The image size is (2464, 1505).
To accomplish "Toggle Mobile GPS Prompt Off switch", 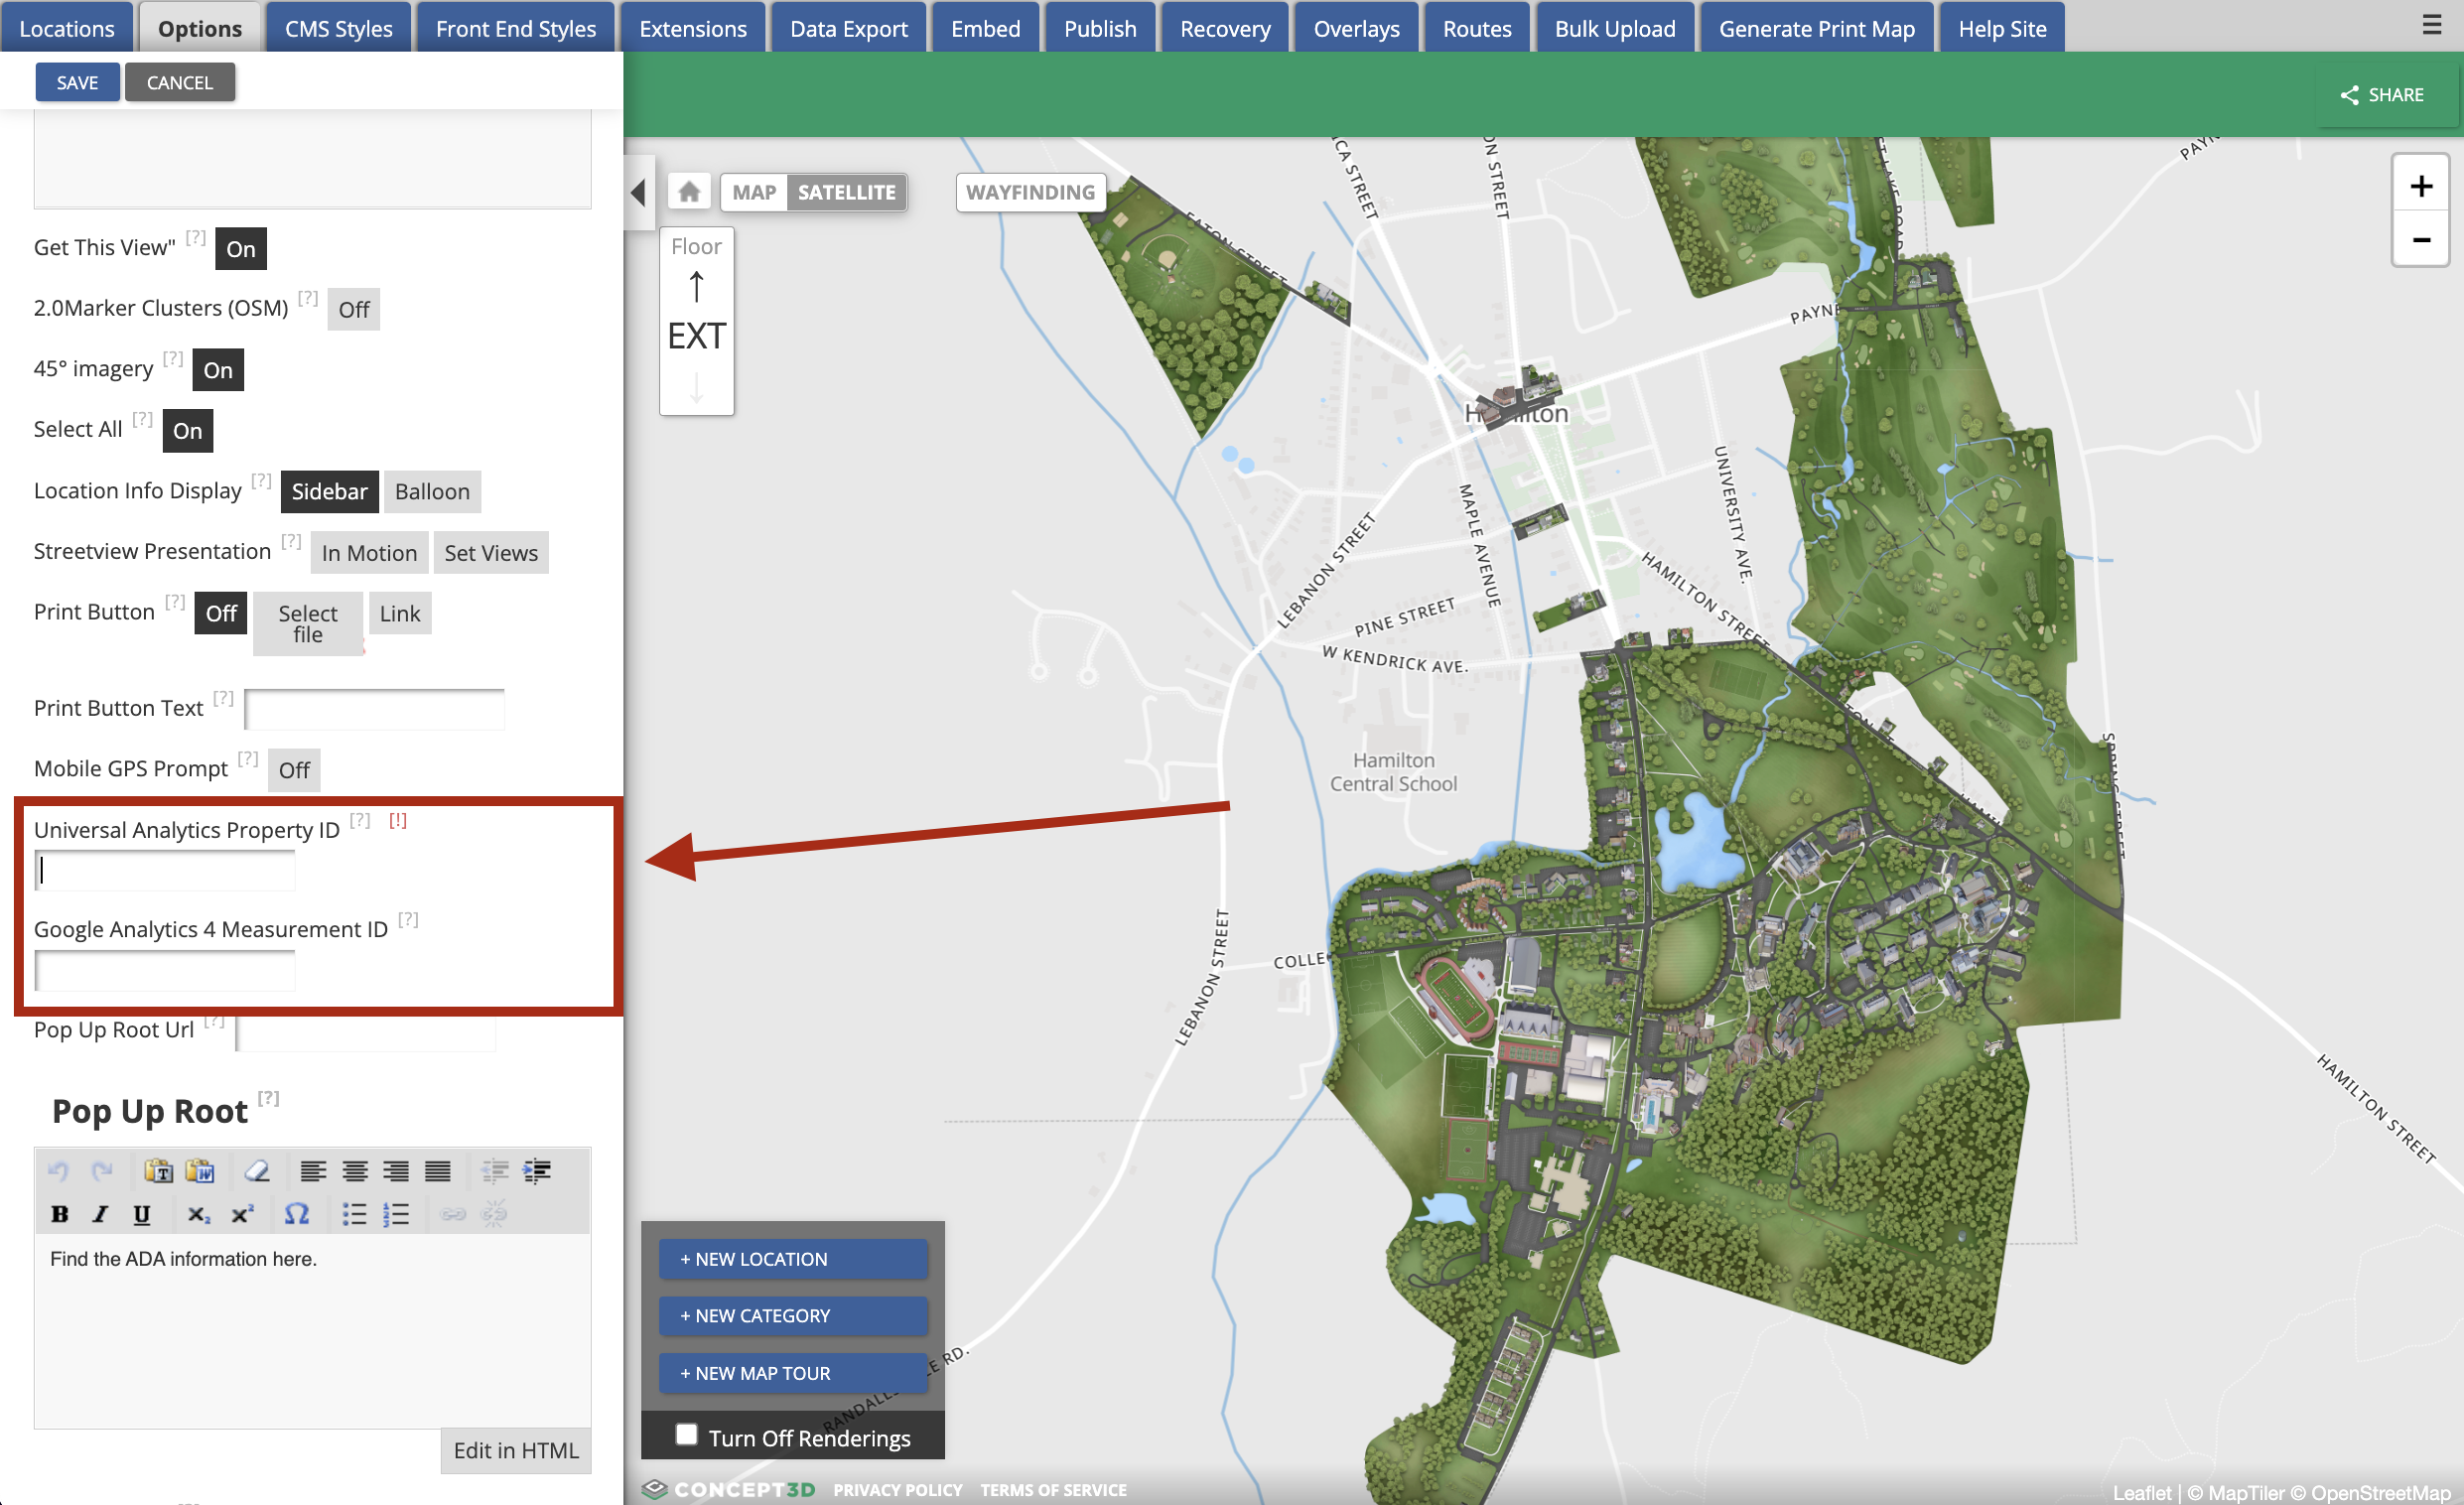I will point(294,770).
